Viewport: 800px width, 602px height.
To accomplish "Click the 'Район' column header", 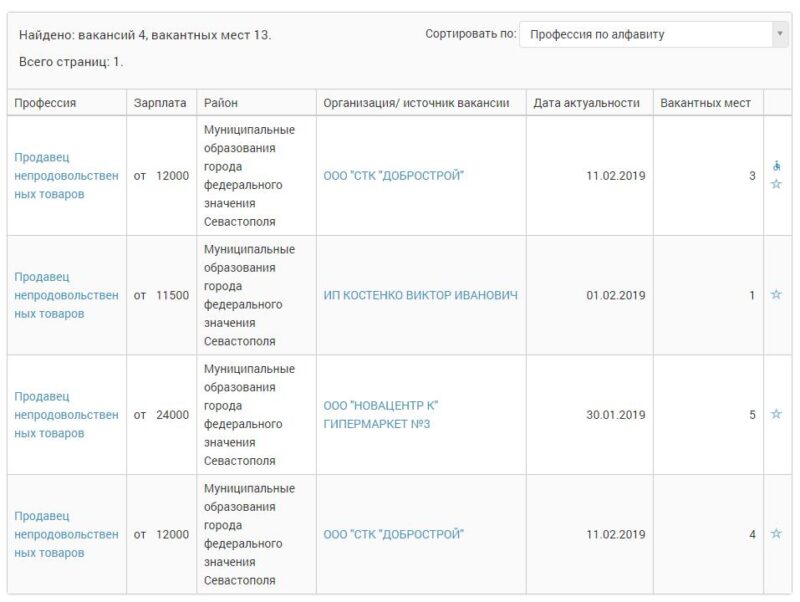I will [x=221, y=103].
